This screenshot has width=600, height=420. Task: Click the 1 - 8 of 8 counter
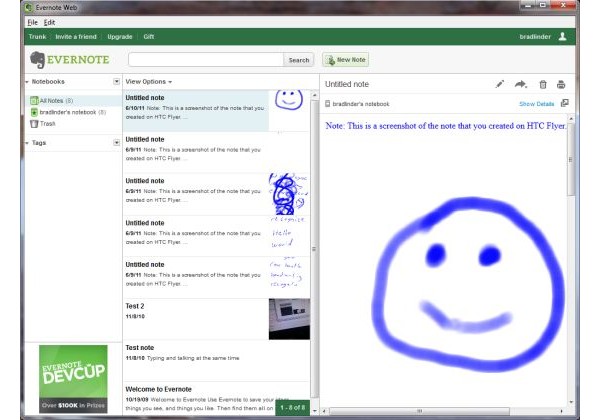pyautogui.click(x=293, y=408)
